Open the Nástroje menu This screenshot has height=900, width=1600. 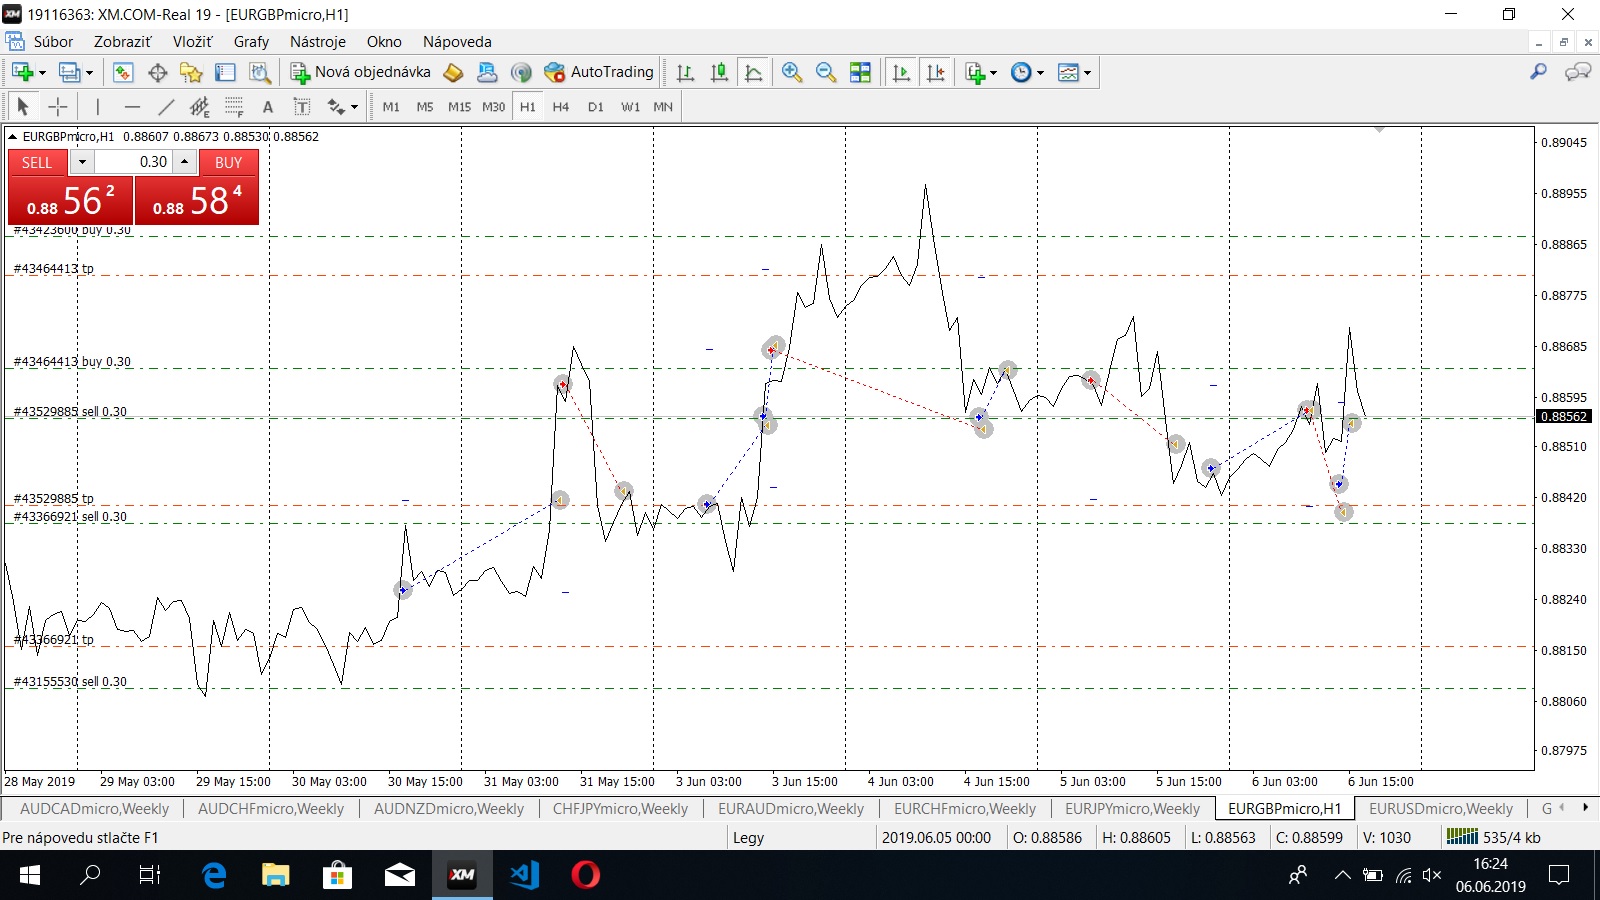pos(317,42)
